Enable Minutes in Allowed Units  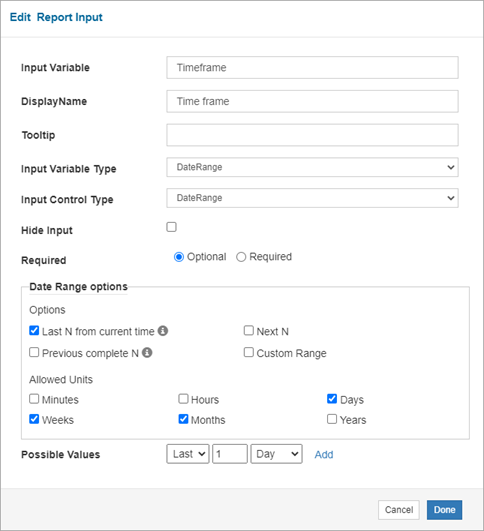pos(34,399)
